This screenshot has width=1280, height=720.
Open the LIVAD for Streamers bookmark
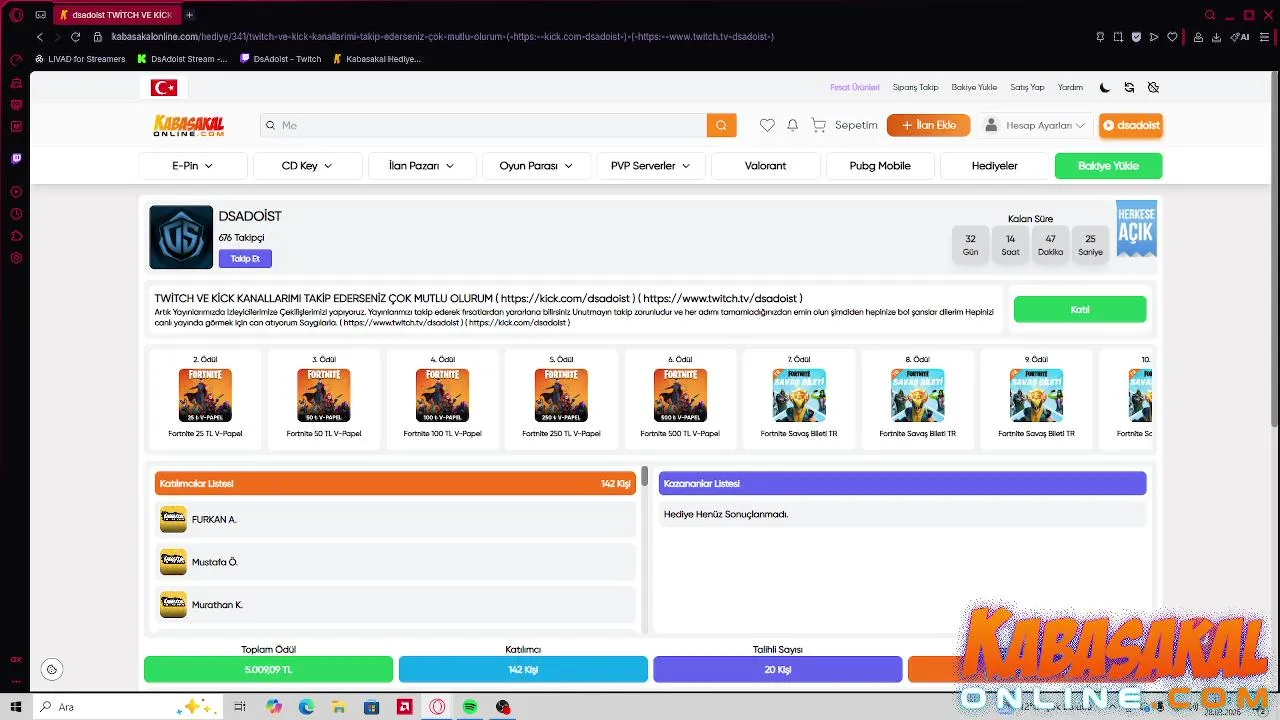80,59
